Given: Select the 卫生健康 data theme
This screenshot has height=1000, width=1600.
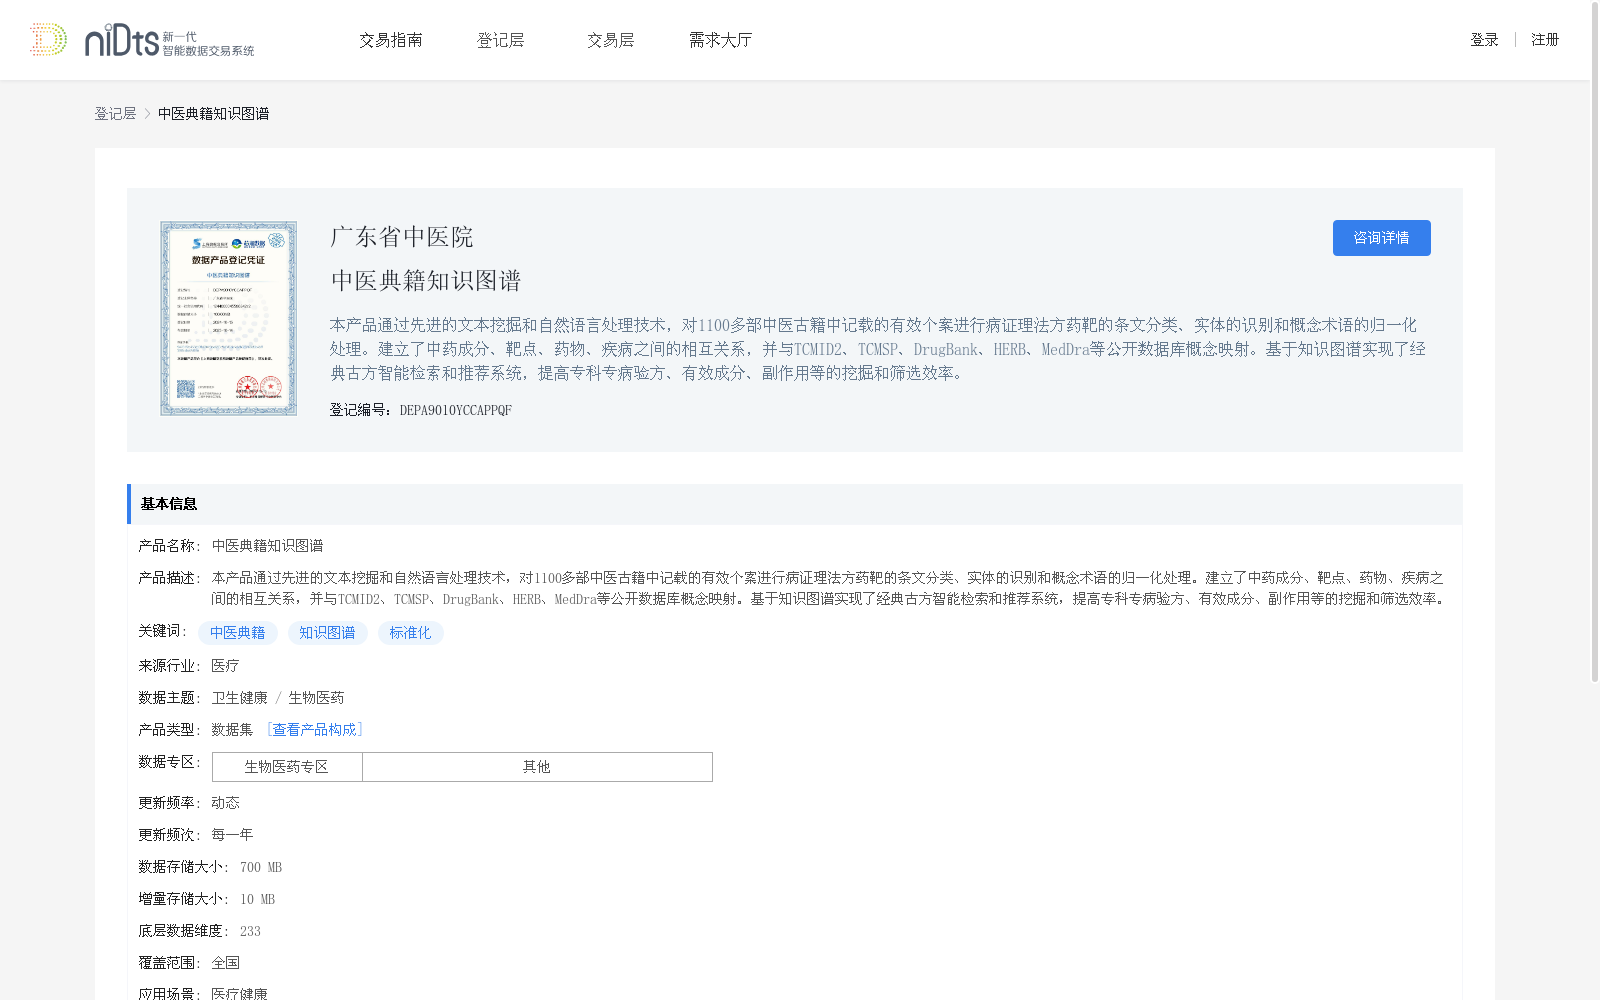Looking at the screenshot, I should pyautogui.click(x=240, y=698).
